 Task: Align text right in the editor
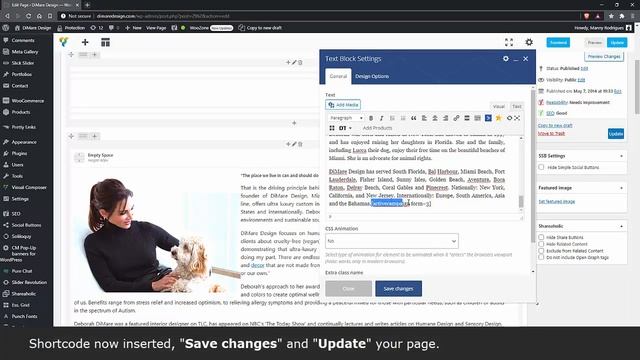coord(445,118)
